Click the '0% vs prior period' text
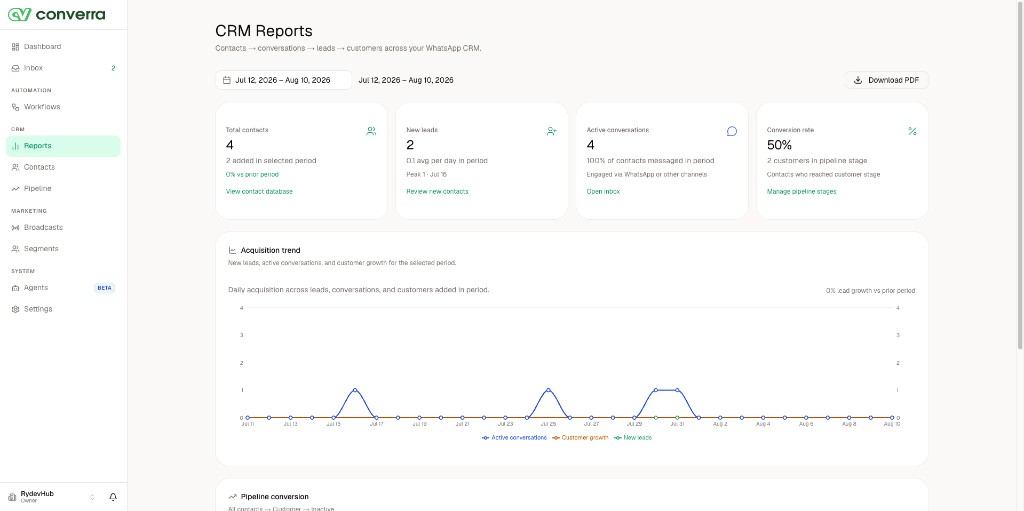The image size is (1024, 511). [252, 174]
